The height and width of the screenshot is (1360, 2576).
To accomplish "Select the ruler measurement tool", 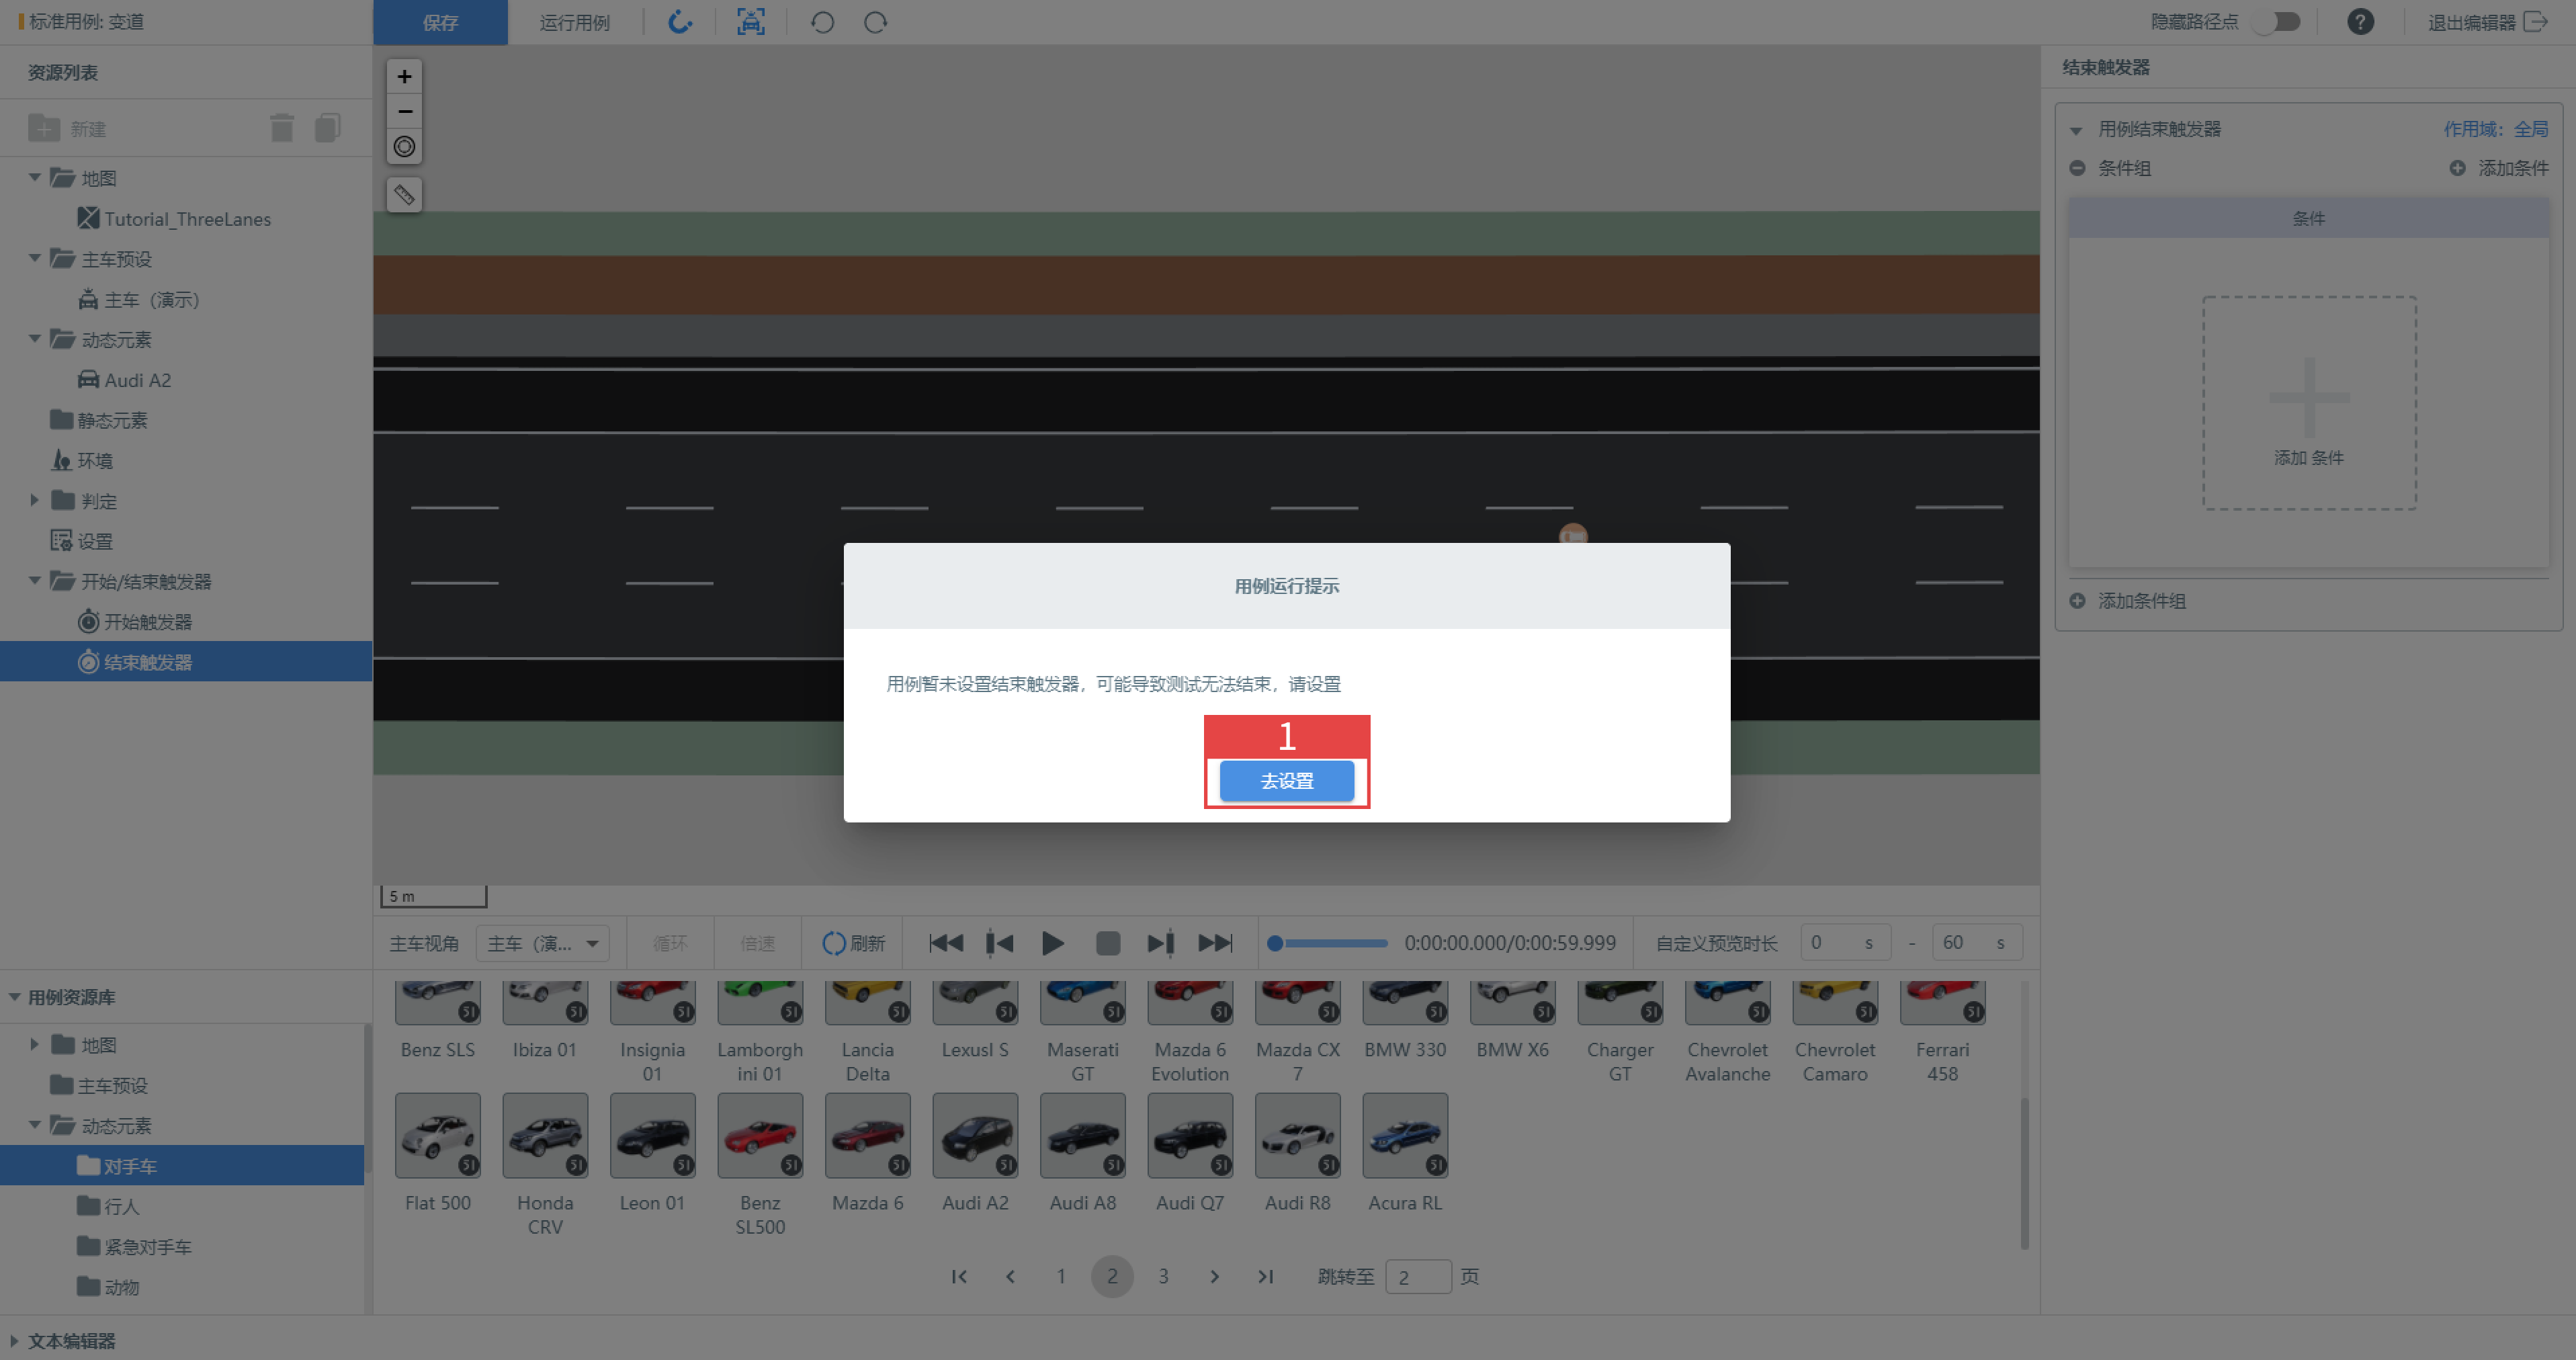I will click(404, 195).
